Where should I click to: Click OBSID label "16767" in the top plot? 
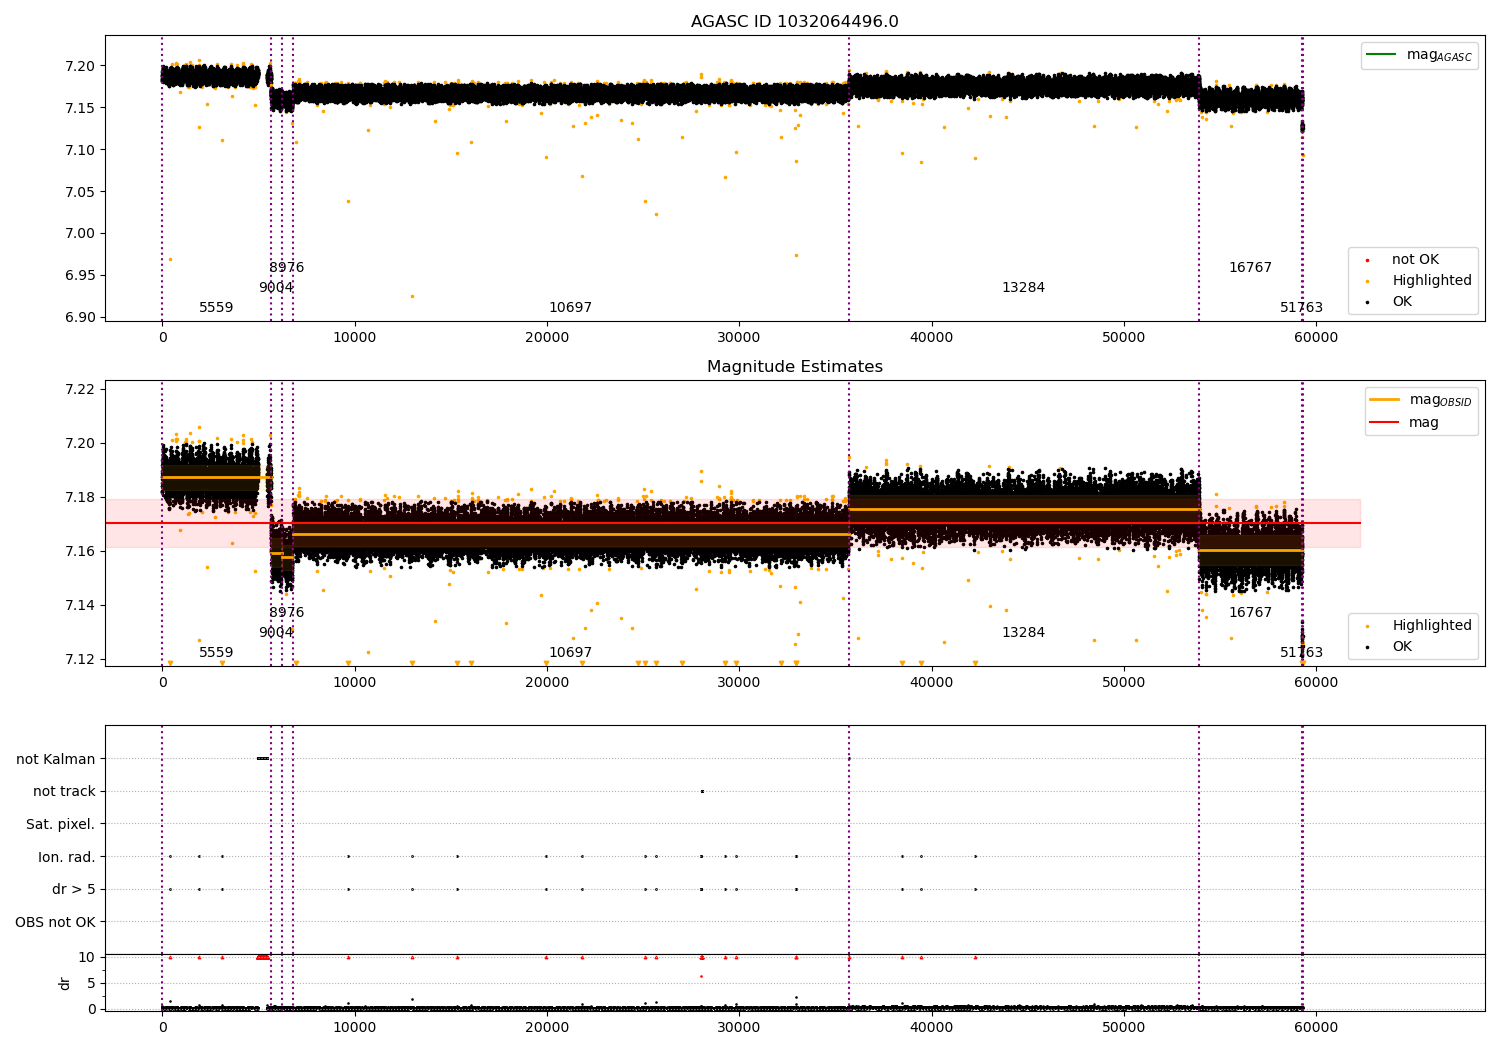click(1250, 268)
